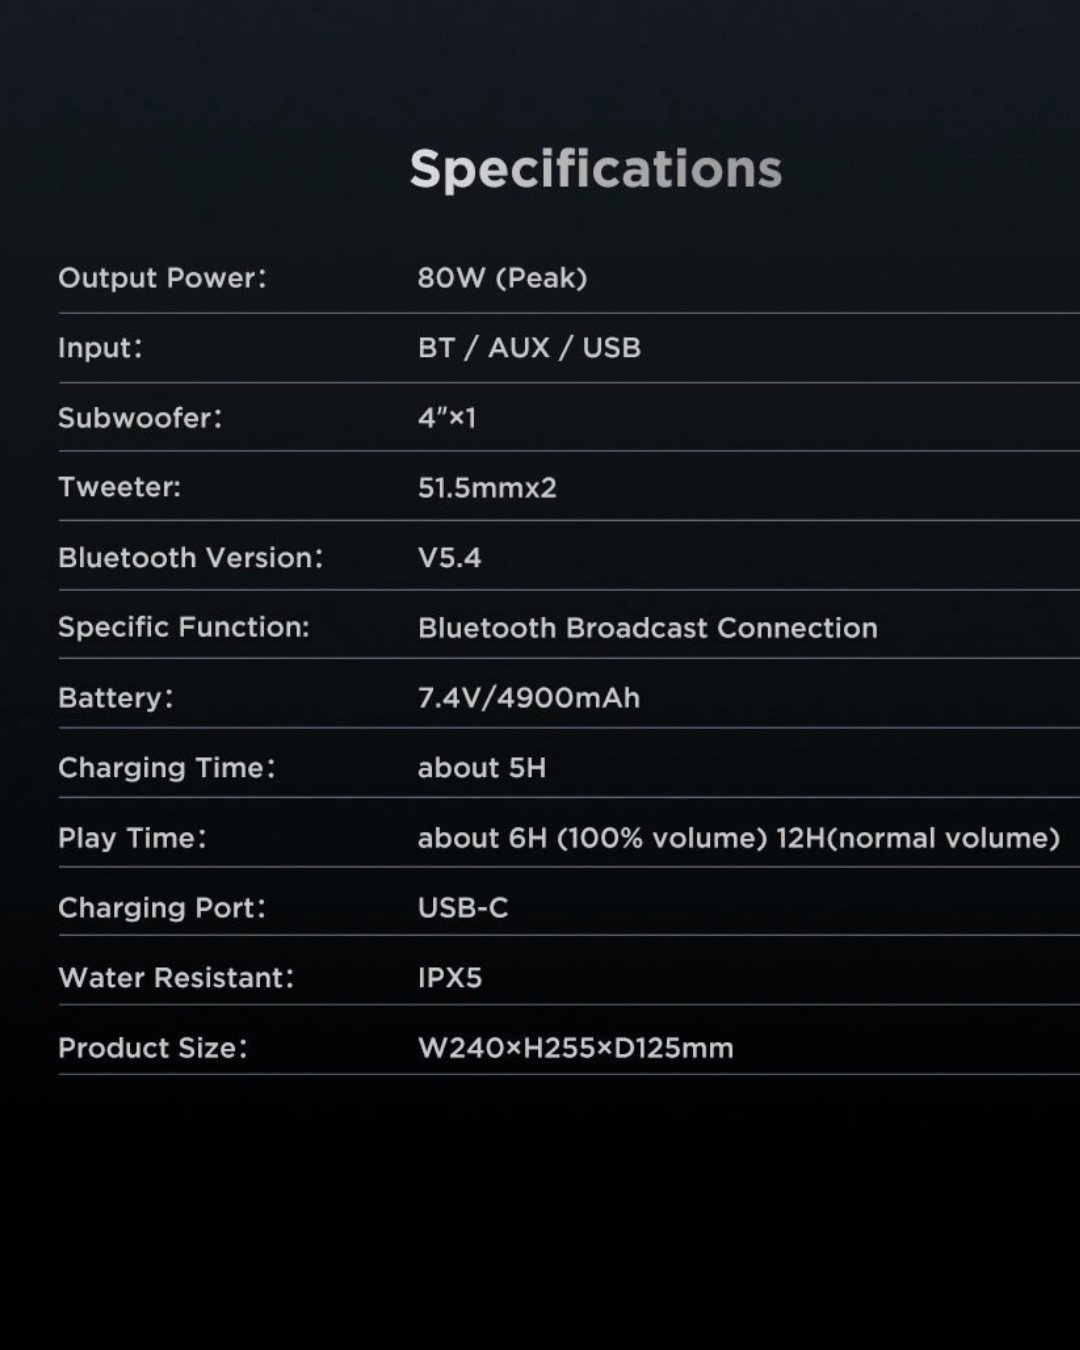Click the 4"×1 subwoofer value
Viewport: 1080px width, 1350px height.
447,418
